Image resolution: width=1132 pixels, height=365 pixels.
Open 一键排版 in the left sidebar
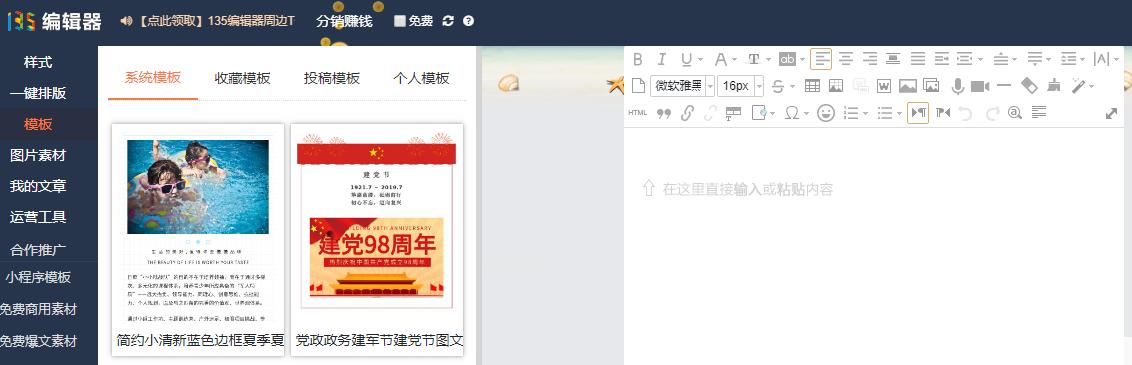(38, 93)
